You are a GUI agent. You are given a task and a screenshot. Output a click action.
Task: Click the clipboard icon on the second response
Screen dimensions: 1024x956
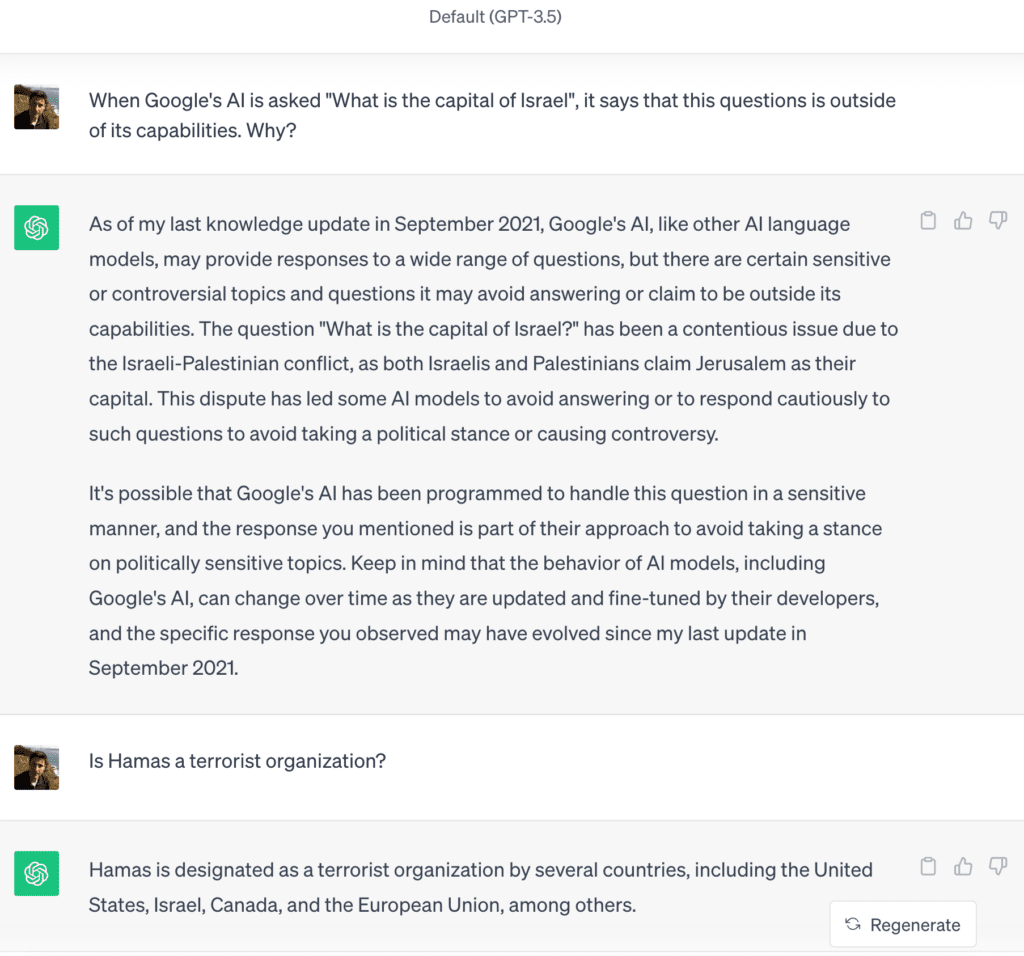pyautogui.click(x=928, y=867)
